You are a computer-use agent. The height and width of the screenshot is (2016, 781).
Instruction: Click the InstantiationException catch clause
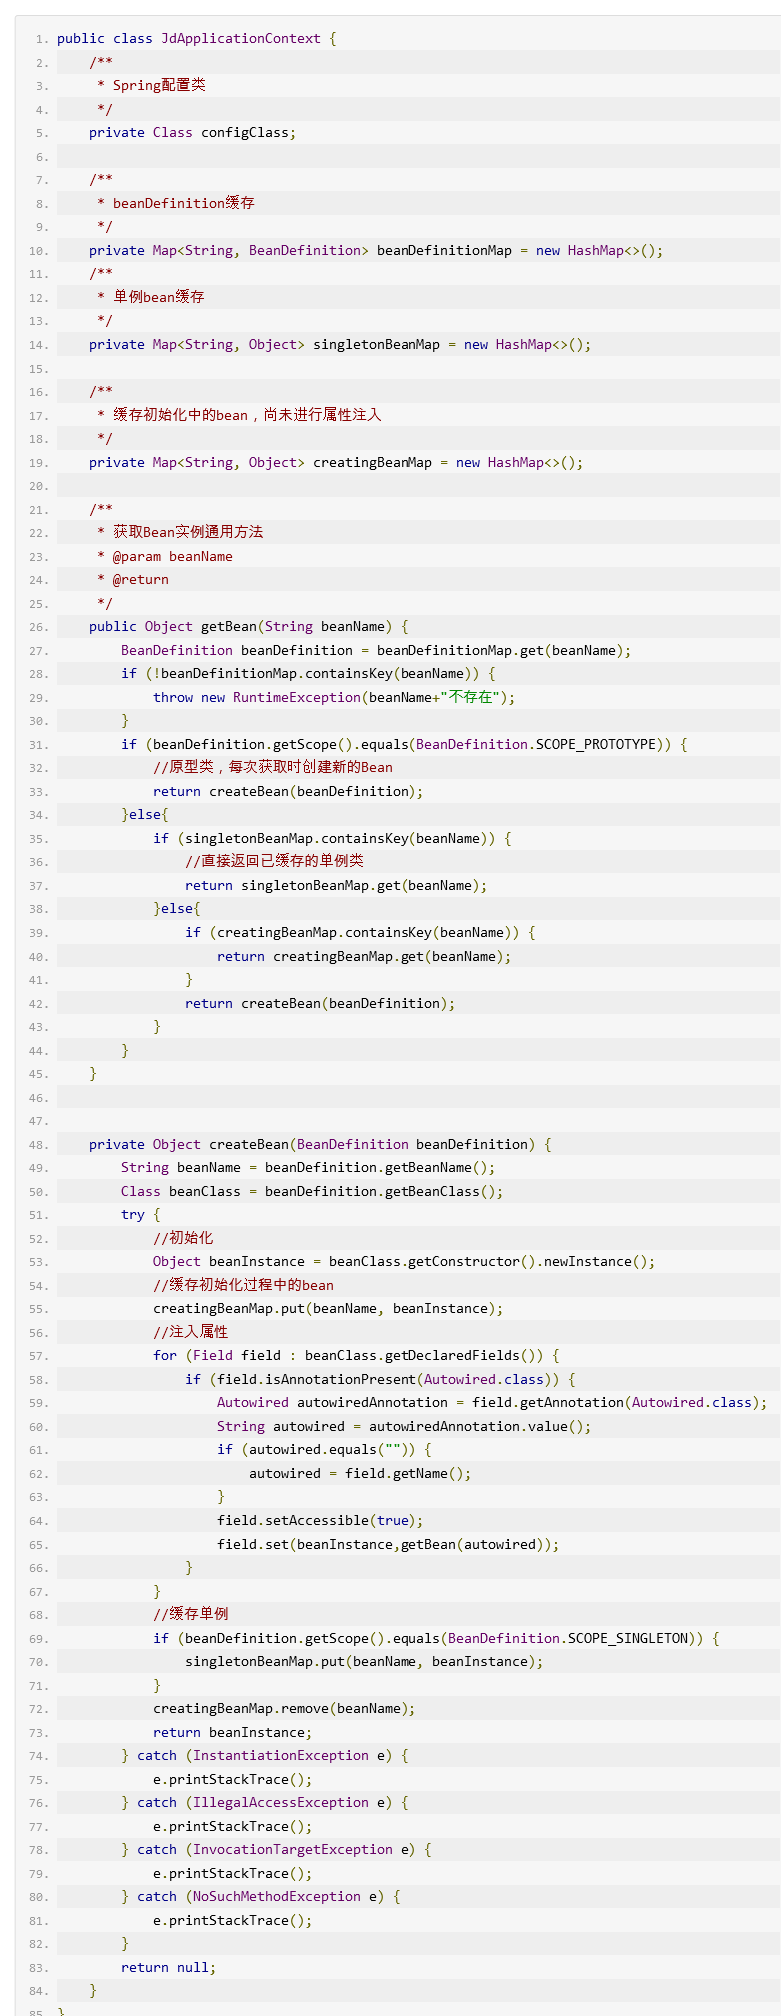click(264, 1756)
